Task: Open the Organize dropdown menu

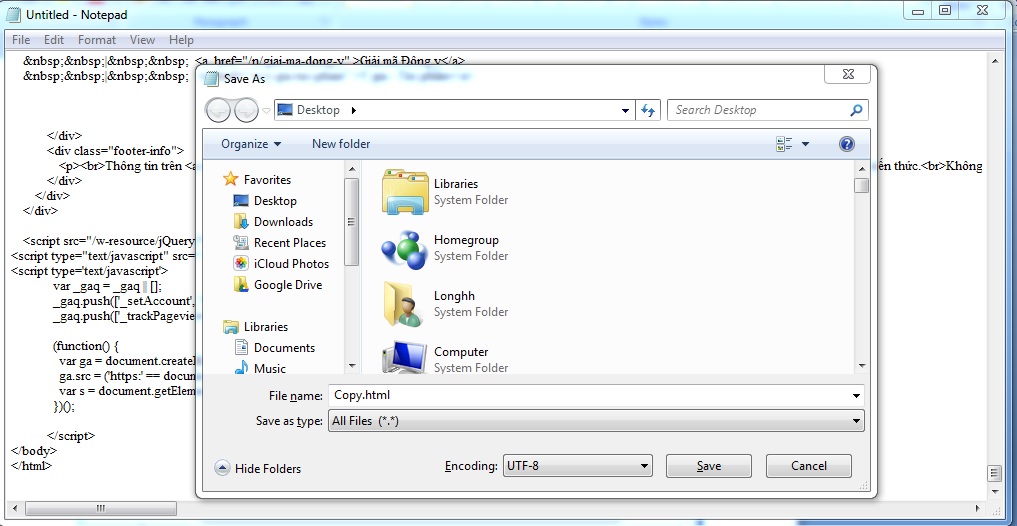Action: (x=251, y=144)
